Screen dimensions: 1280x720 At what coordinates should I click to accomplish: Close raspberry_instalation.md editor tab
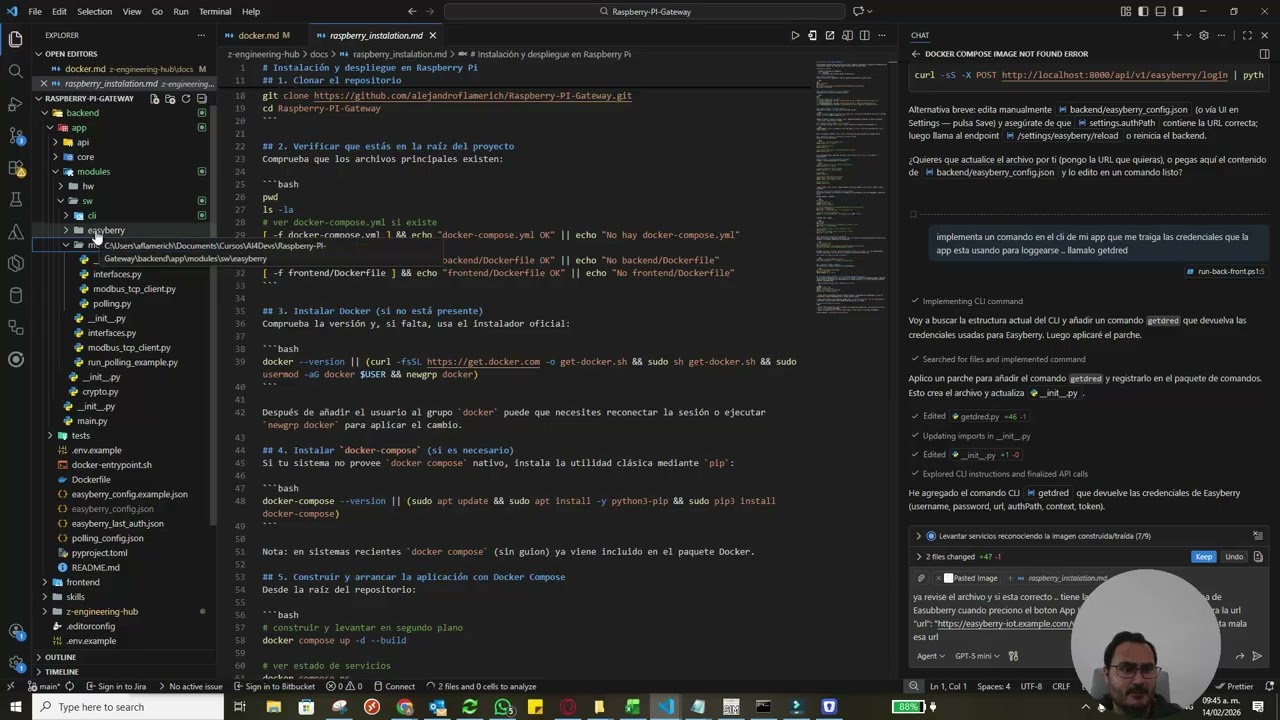click(432, 35)
